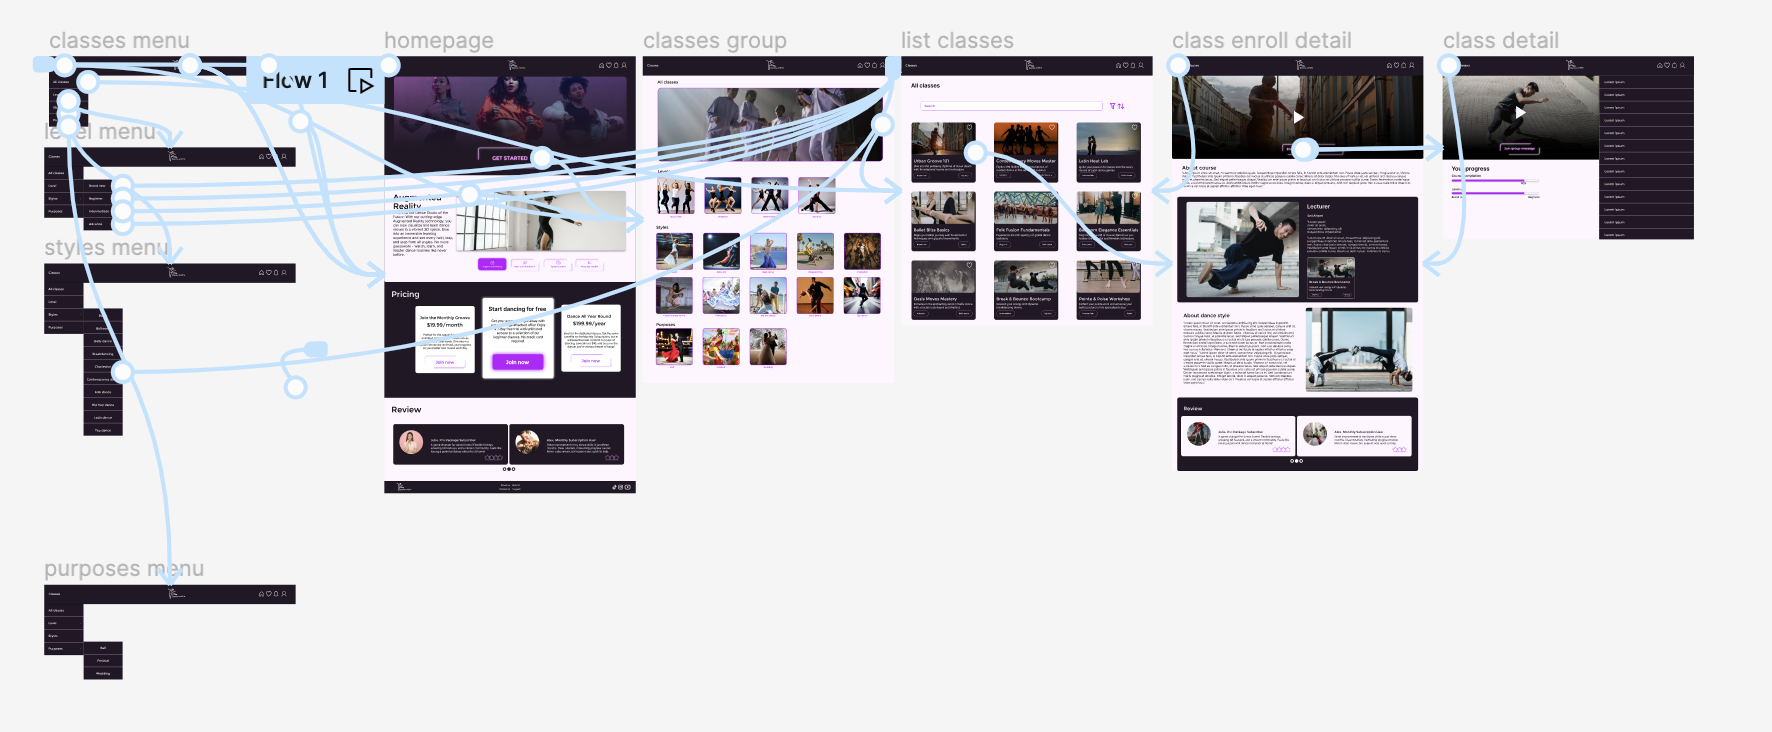
Task: Select the 'list classes' frame label
Action: [957, 41]
